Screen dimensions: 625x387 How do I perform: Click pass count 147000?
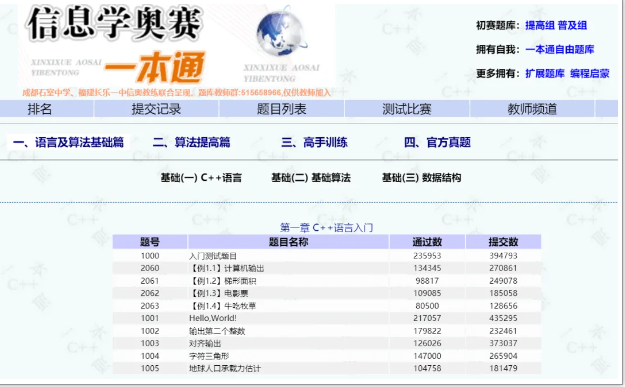tap(427, 356)
